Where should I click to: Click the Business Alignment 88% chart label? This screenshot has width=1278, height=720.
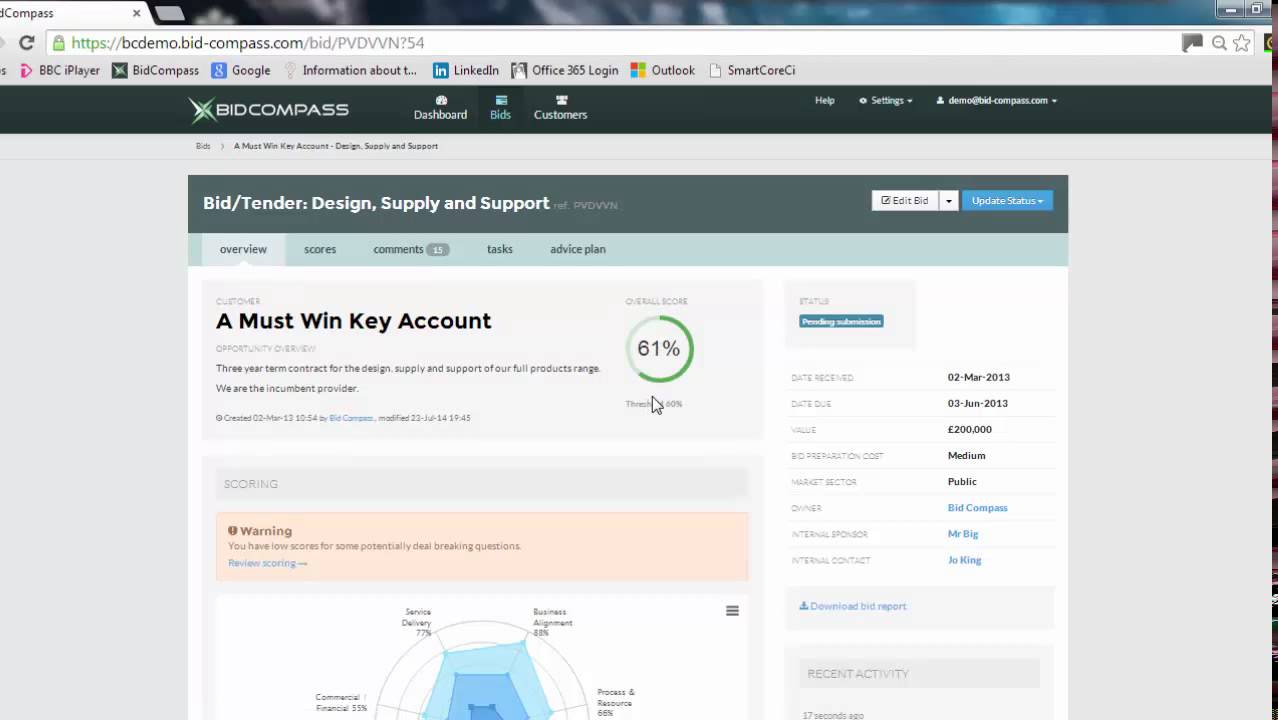point(553,622)
